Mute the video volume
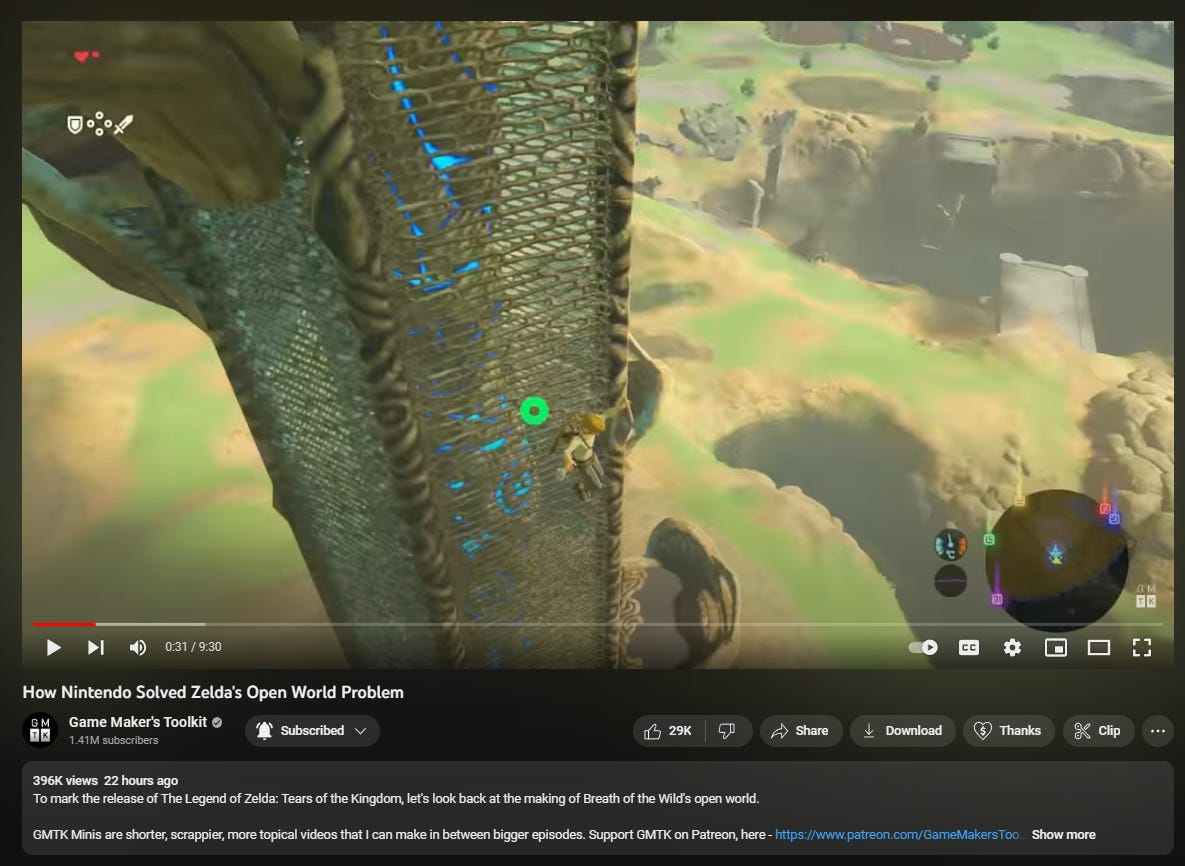 tap(138, 648)
